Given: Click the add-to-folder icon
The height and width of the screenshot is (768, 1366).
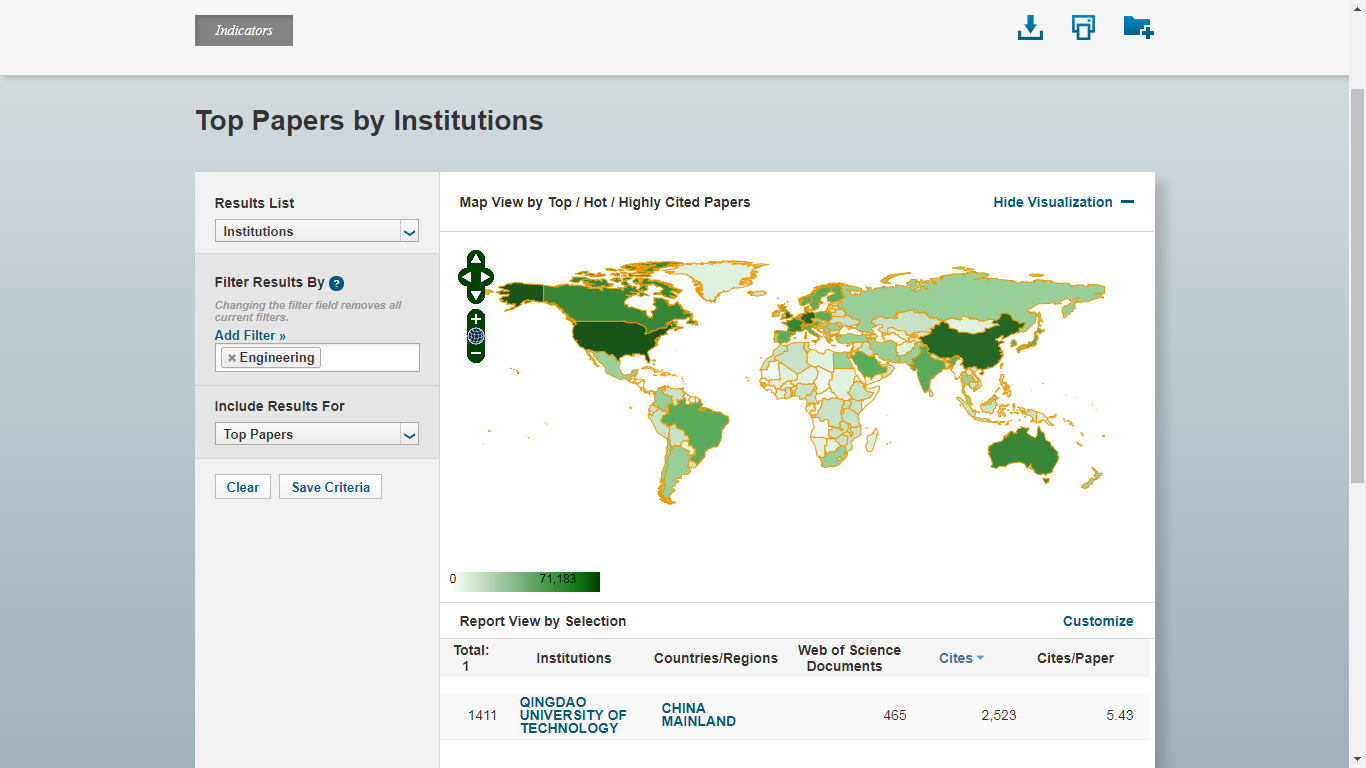Looking at the screenshot, I should 1138,28.
